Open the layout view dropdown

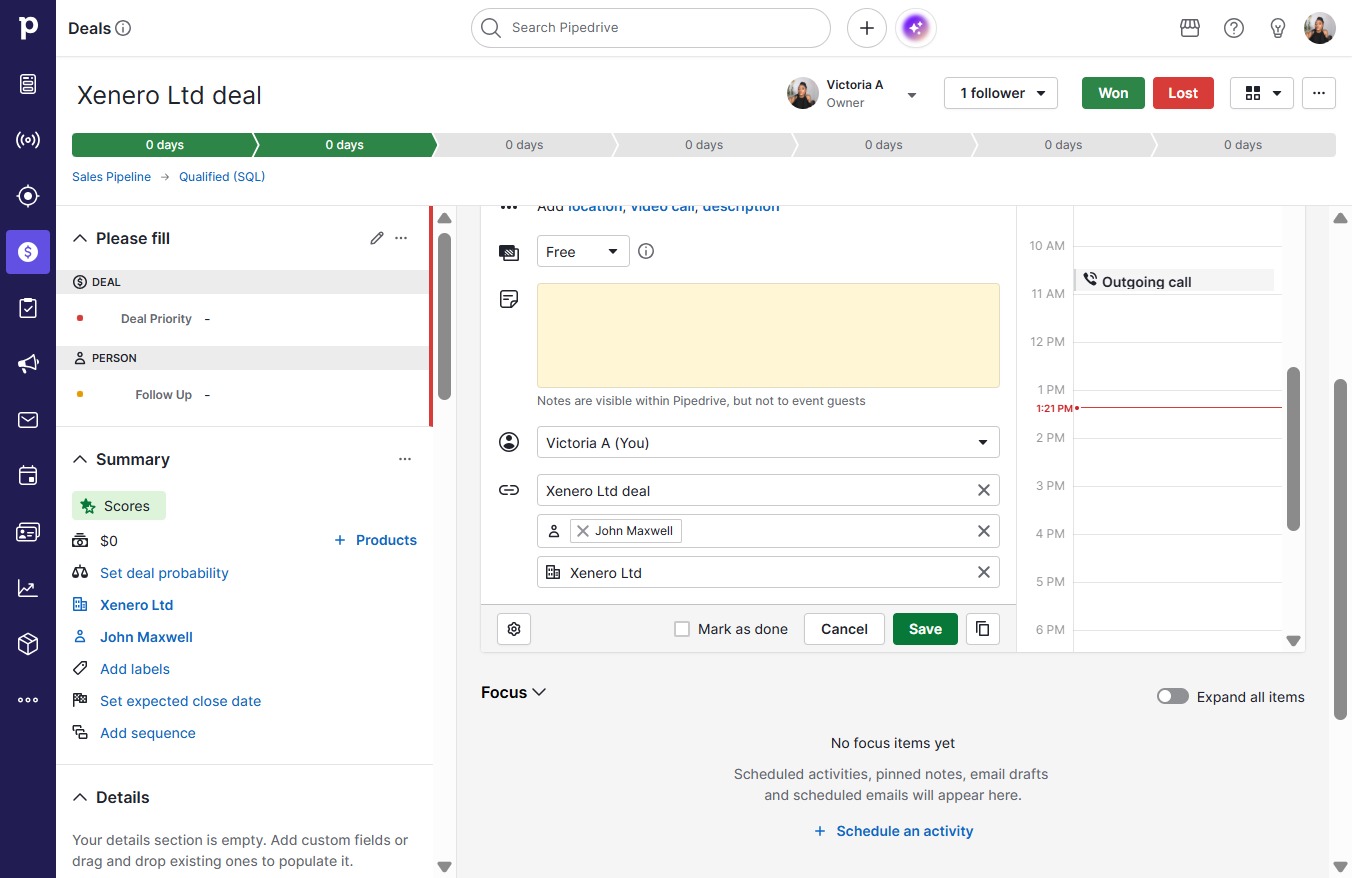[1262, 93]
